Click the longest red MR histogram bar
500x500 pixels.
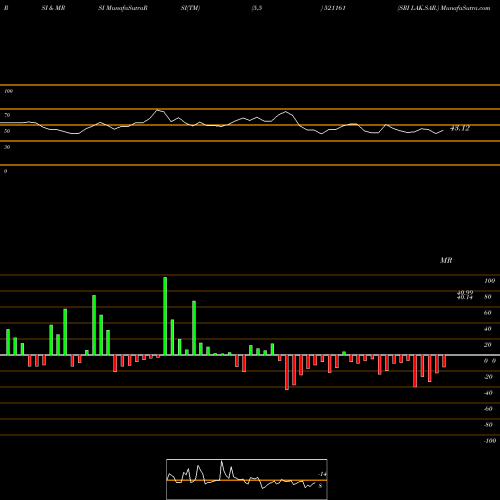[x=287, y=372]
